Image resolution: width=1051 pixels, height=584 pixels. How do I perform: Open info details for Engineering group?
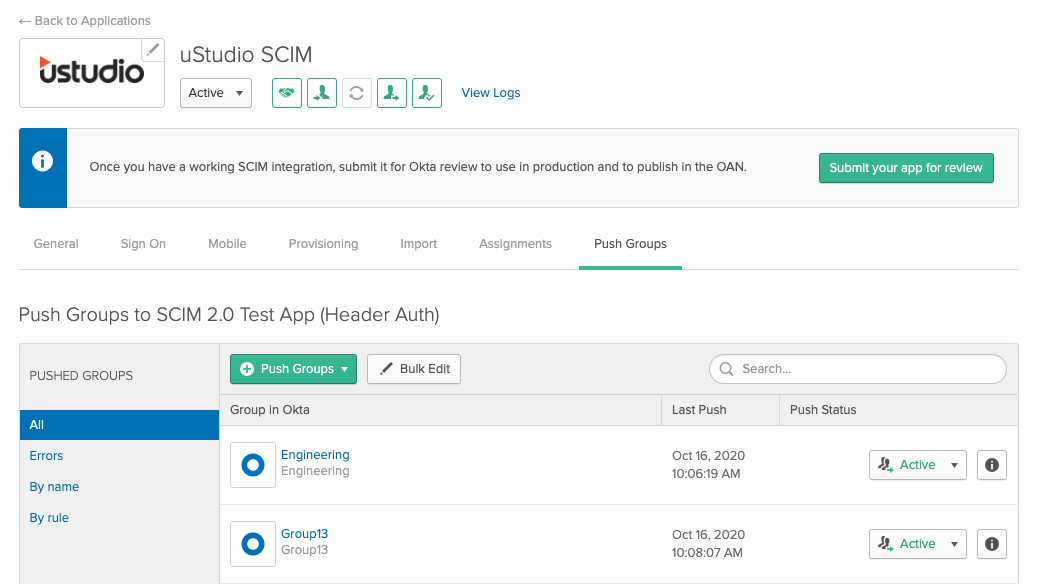point(991,465)
